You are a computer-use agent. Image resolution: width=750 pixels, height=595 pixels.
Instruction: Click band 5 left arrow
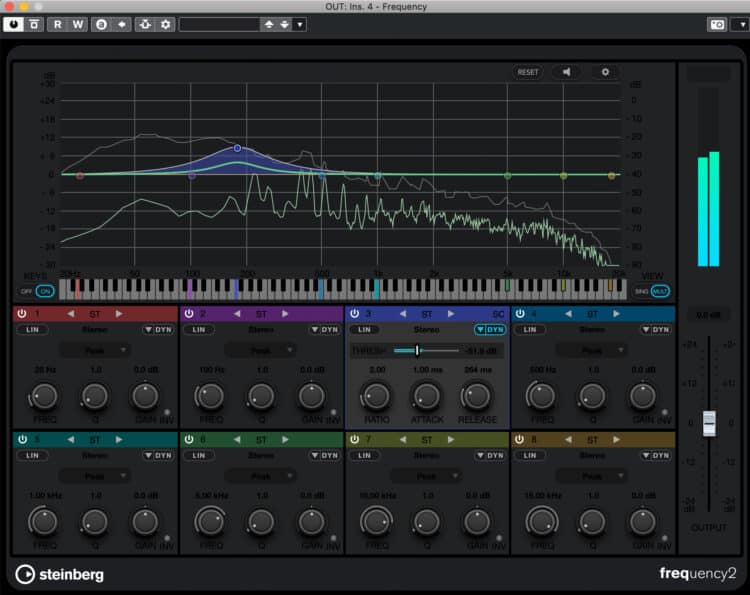(71, 440)
